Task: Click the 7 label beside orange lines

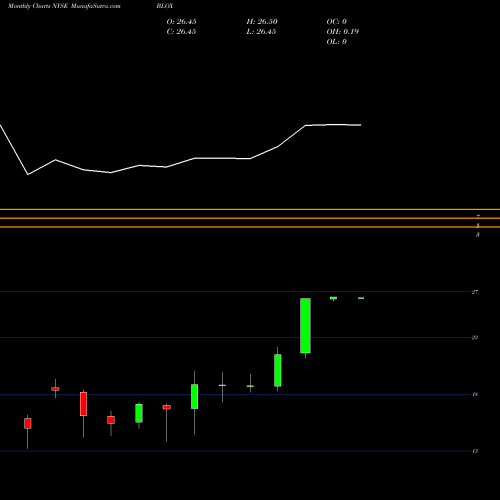Action: (478, 216)
